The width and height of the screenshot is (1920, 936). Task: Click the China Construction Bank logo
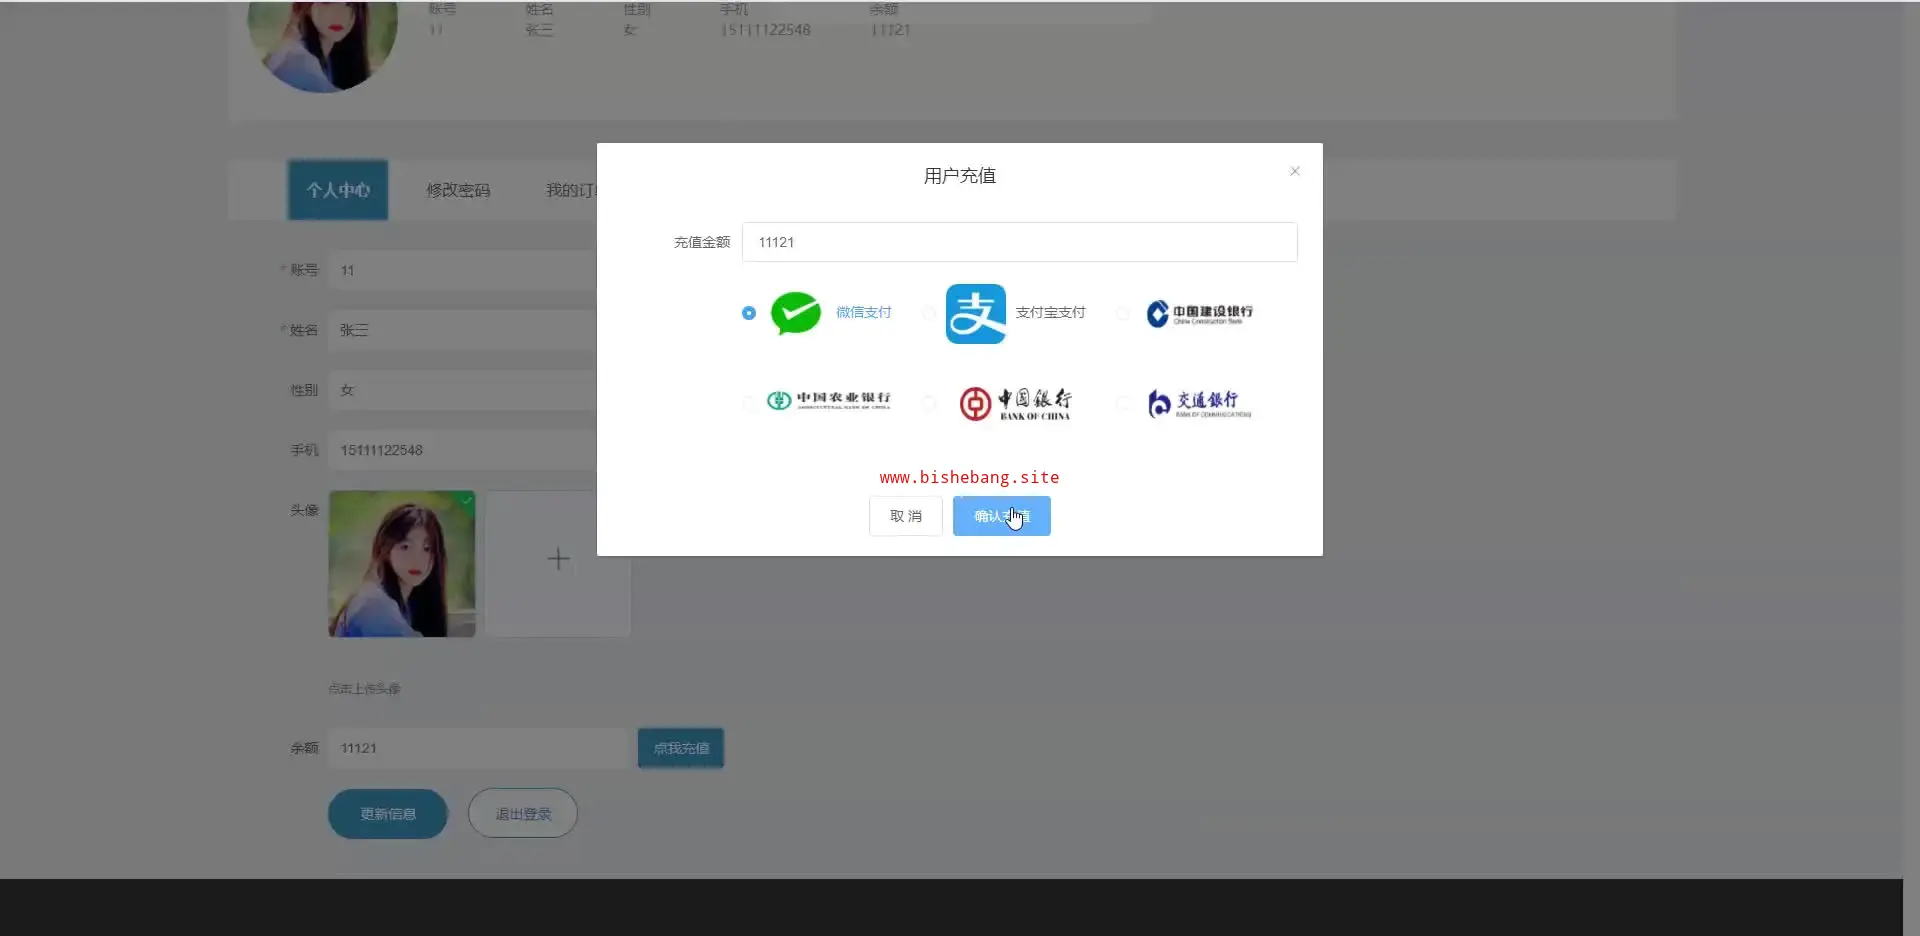(1199, 313)
